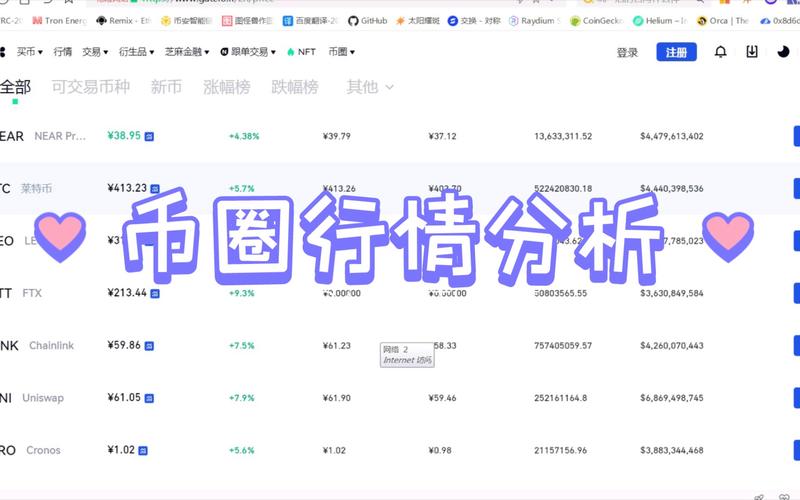Open the NEAR Protocol coin row
This screenshot has width=800, height=500.
coord(400,136)
